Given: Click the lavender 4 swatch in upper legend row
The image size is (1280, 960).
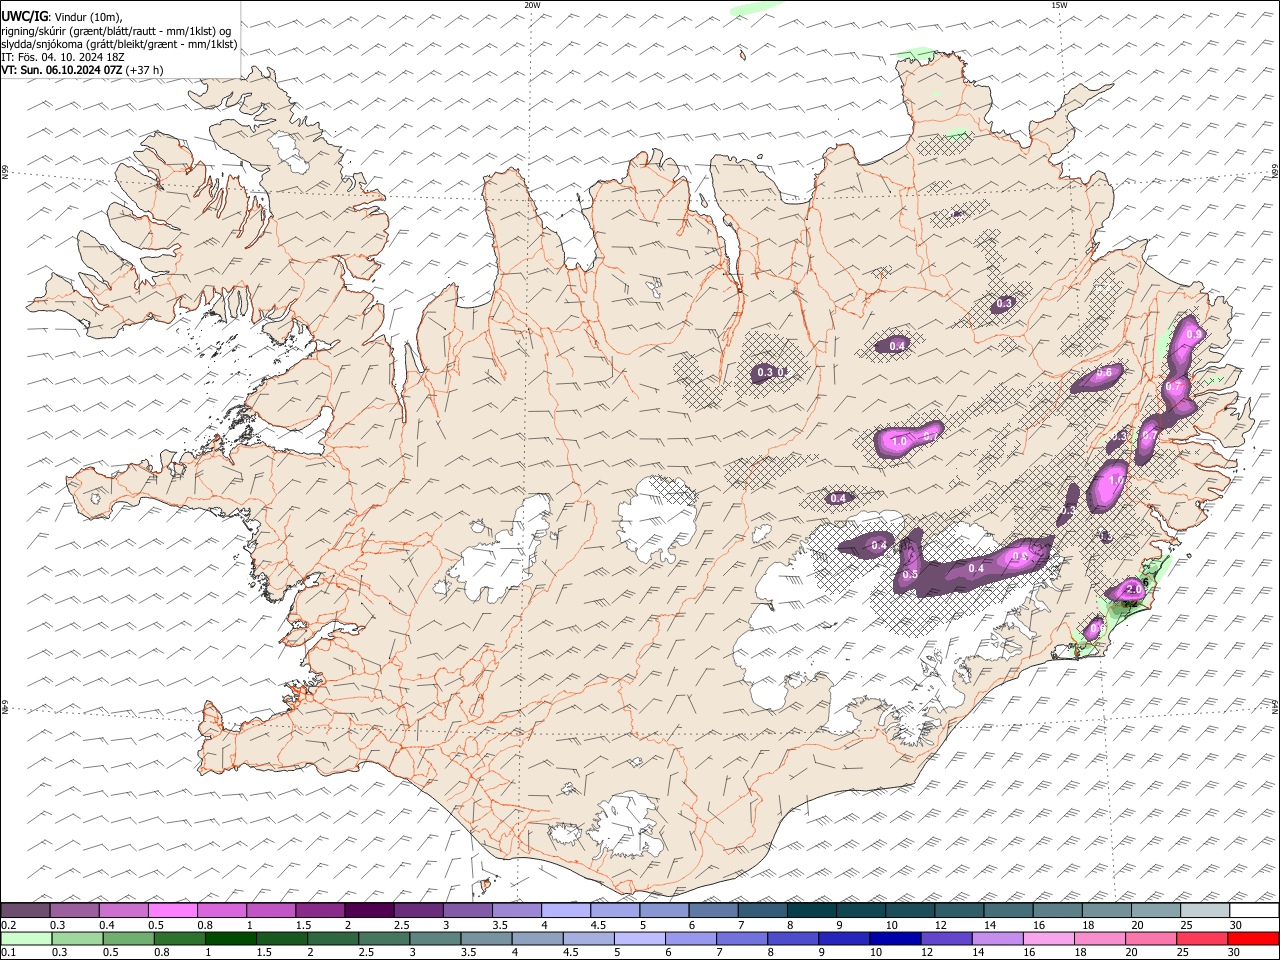Looking at the screenshot, I should [x=566, y=911].
